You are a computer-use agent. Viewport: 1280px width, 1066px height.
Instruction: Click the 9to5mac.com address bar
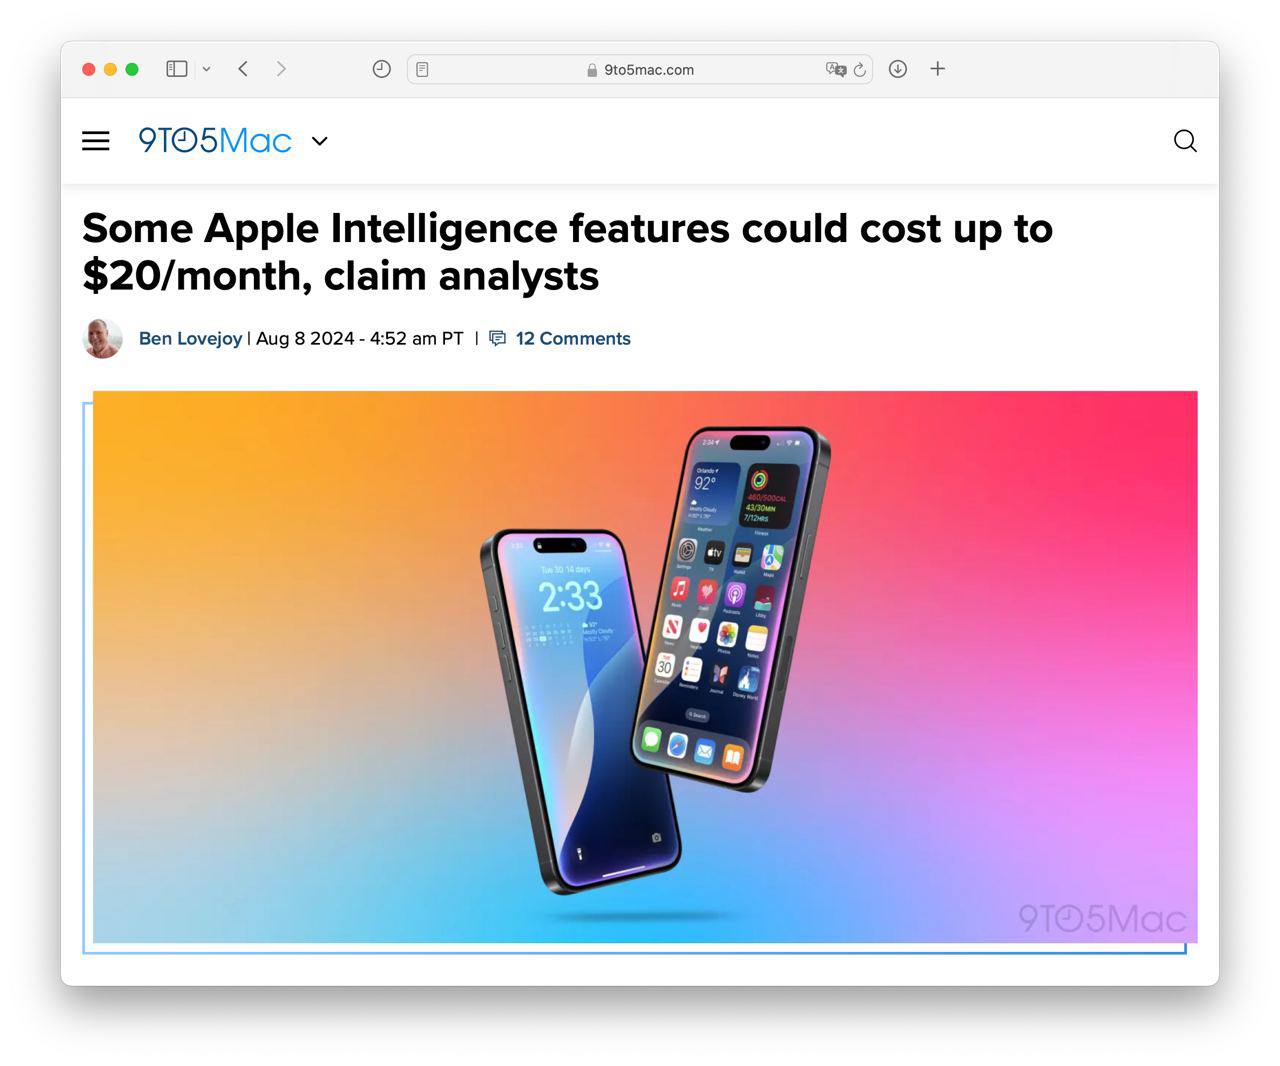(640, 70)
